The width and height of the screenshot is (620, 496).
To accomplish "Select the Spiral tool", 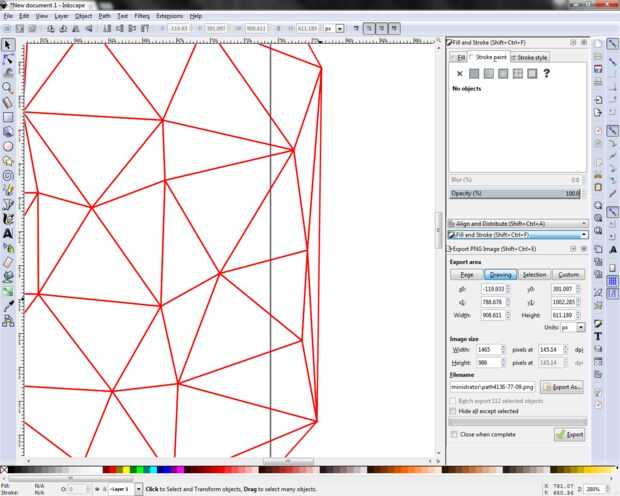I will tap(8, 176).
